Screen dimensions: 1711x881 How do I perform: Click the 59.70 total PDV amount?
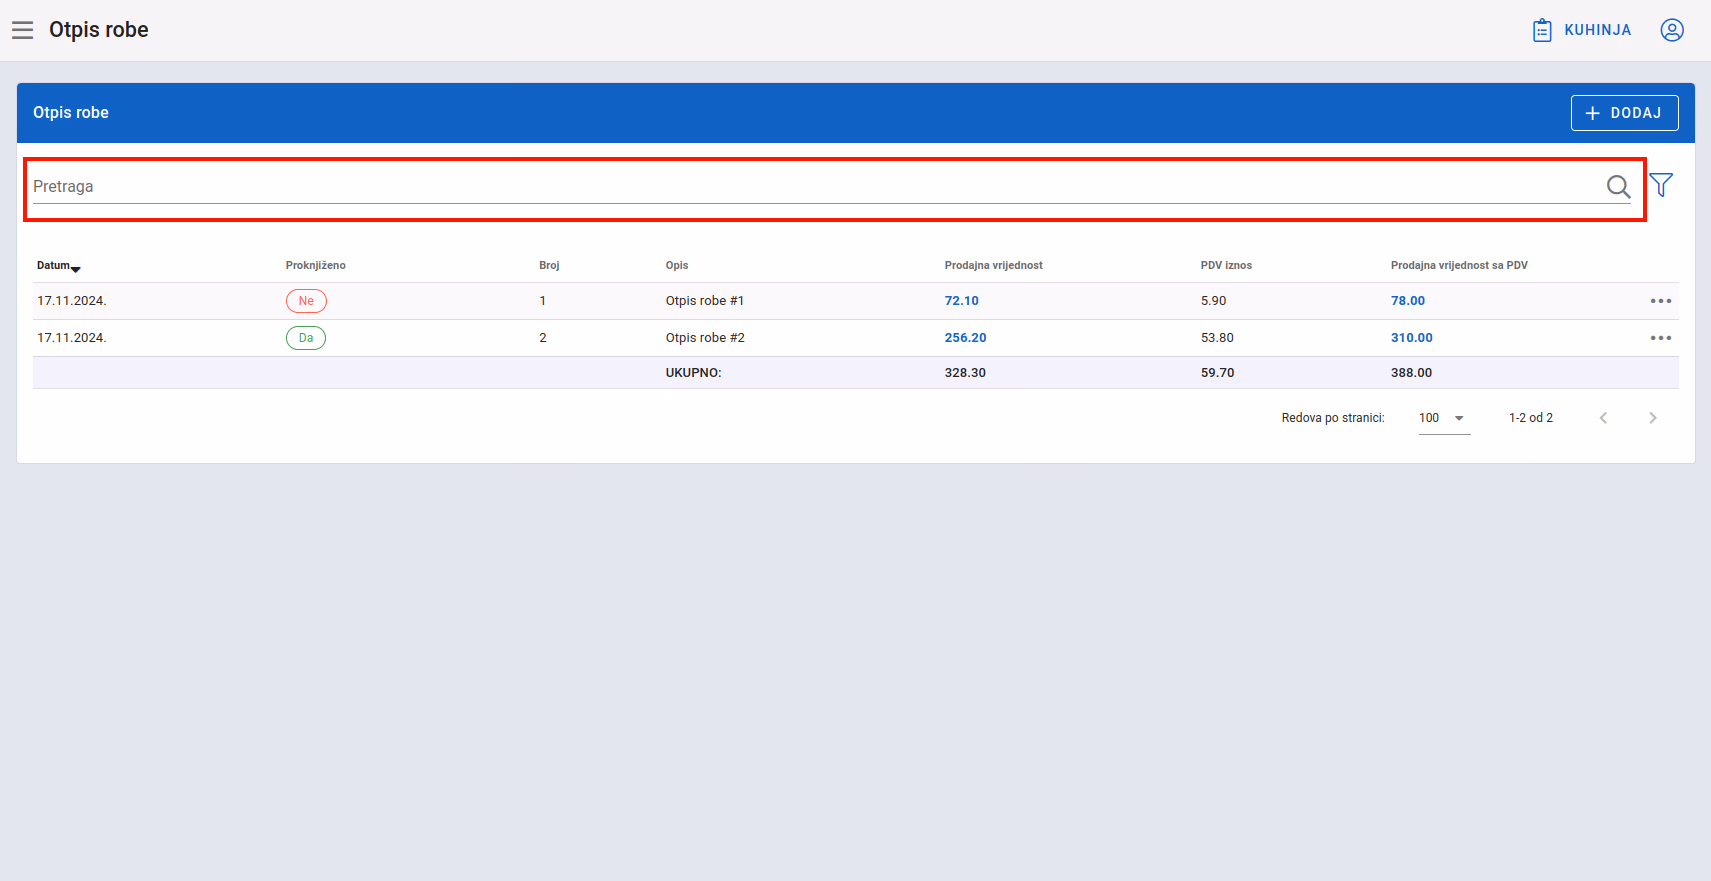pyautogui.click(x=1218, y=373)
